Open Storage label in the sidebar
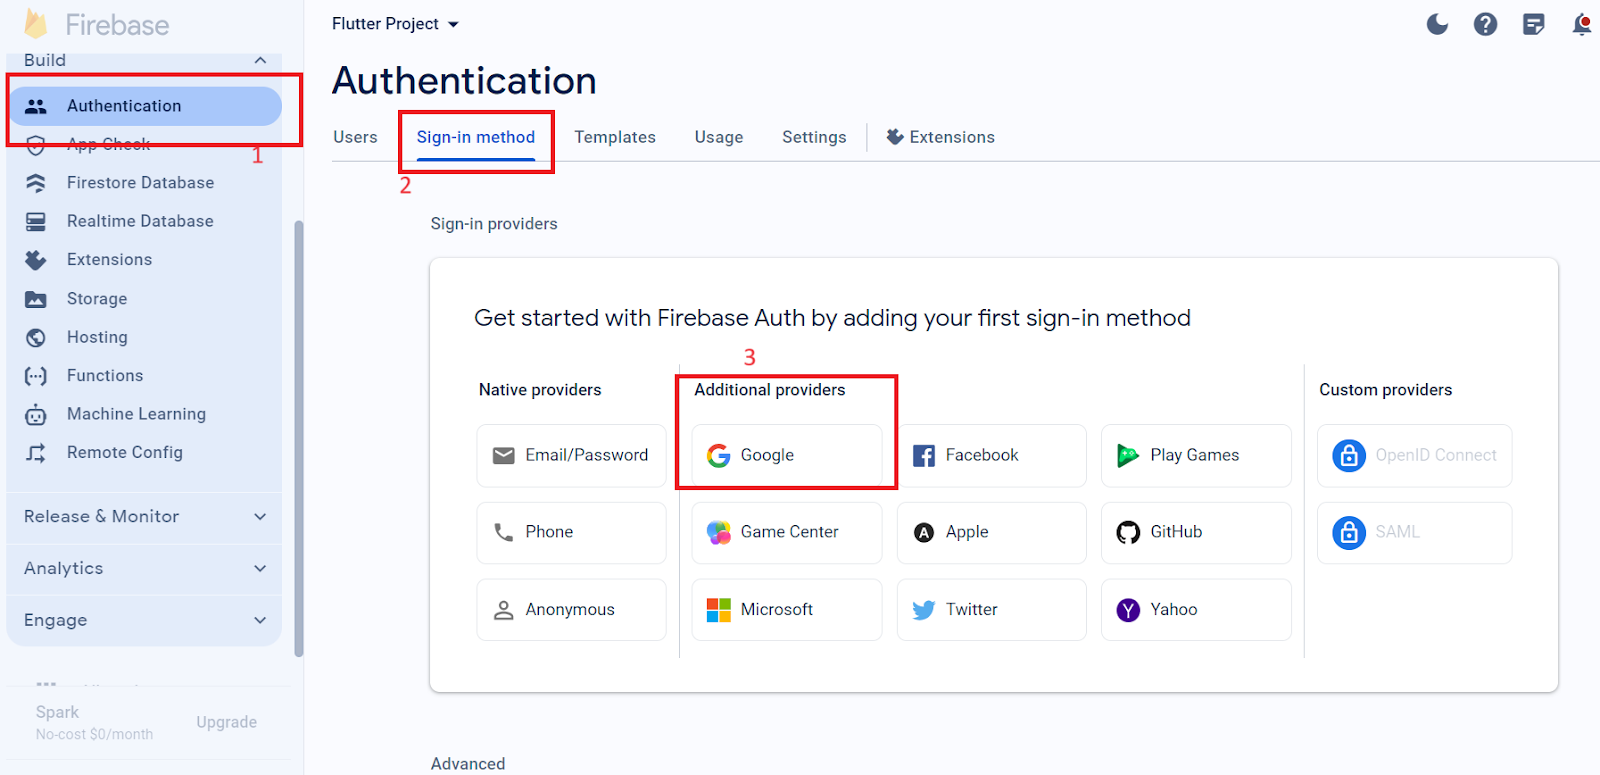This screenshot has height=775, width=1600. 97,299
